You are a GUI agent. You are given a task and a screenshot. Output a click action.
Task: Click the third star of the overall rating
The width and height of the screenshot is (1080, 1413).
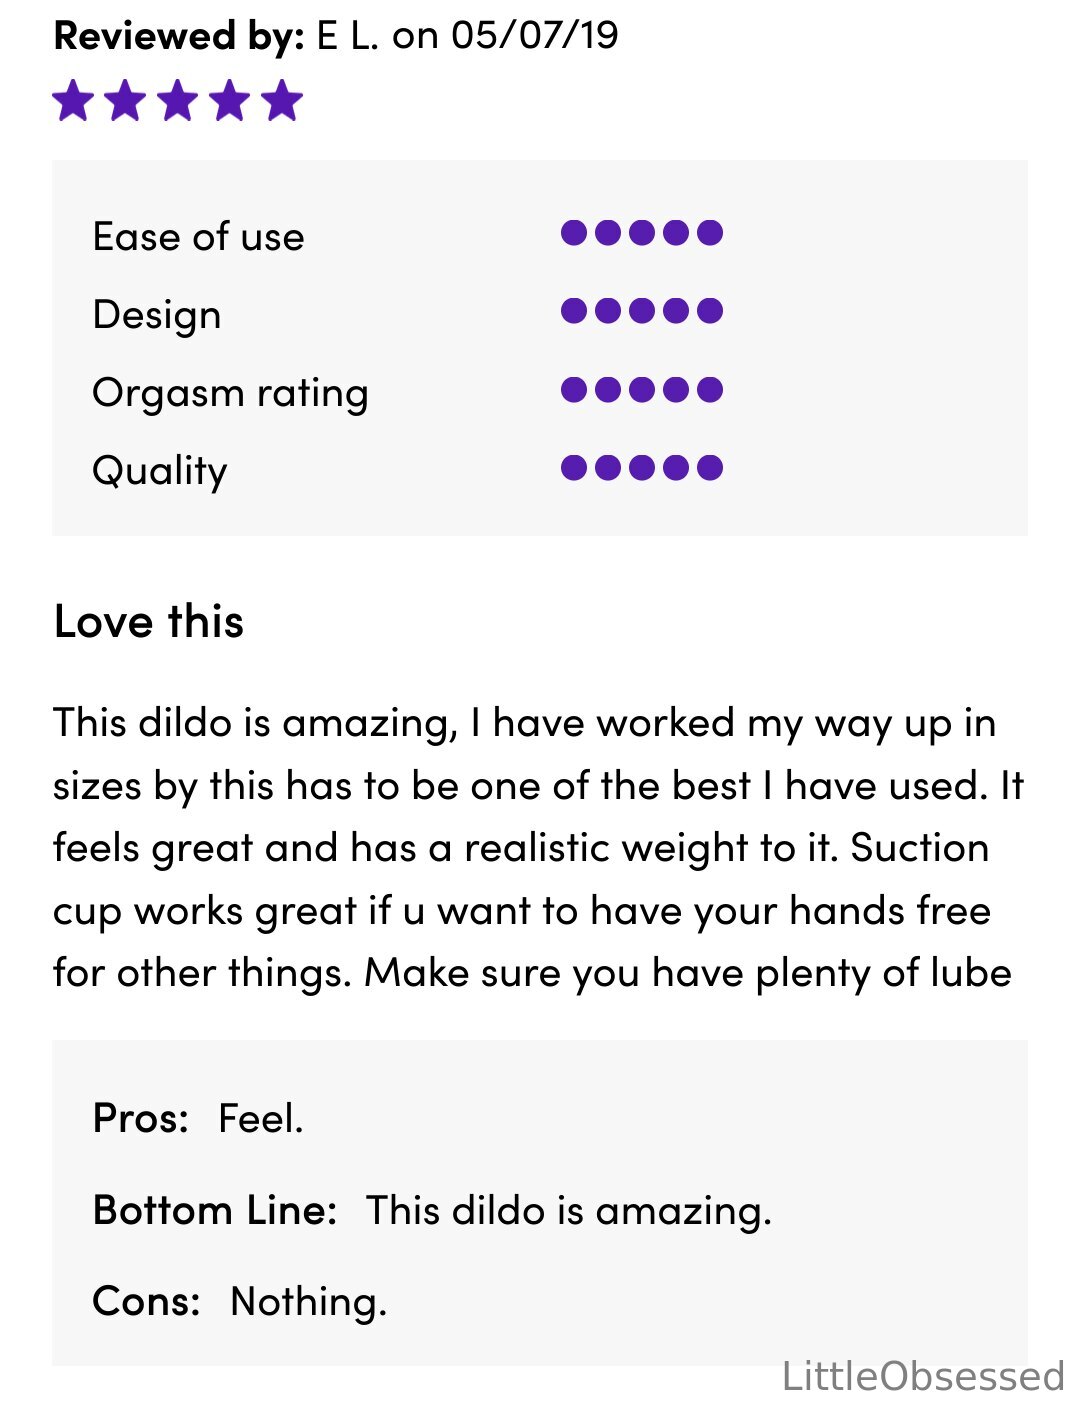[x=178, y=101]
